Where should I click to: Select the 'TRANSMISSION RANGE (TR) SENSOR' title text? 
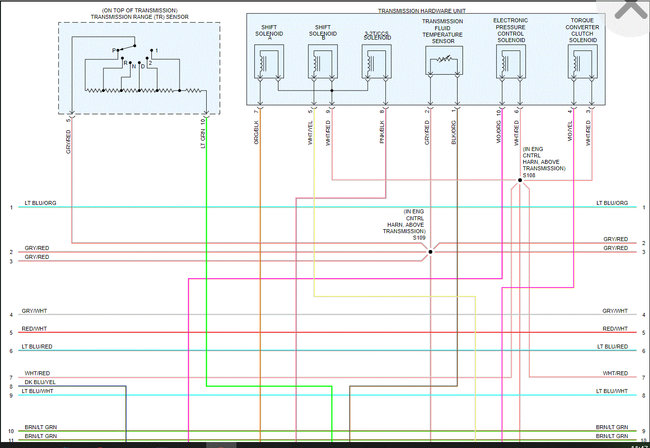pos(140,17)
